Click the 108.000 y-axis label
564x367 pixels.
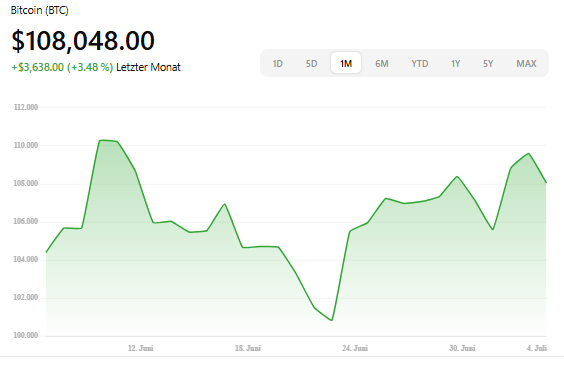pyautogui.click(x=26, y=184)
